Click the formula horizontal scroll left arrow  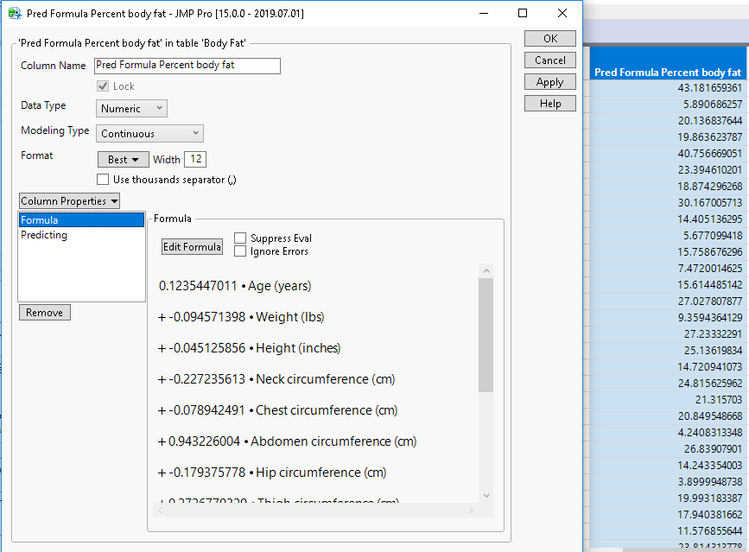[x=160, y=510]
